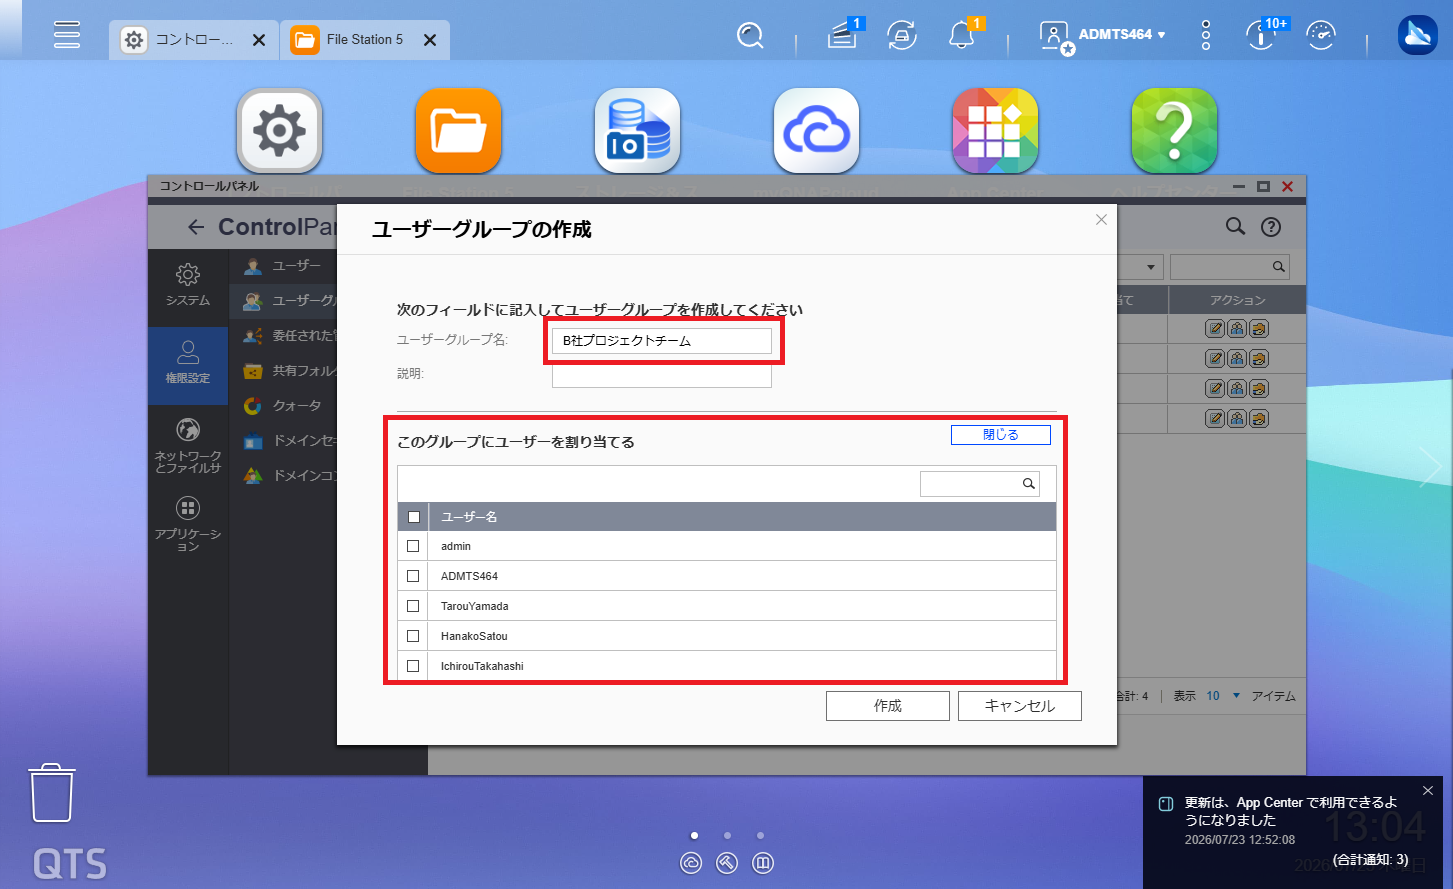Launch File Station orange folder desktop icon
1453x889 pixels.
point(458,131)
